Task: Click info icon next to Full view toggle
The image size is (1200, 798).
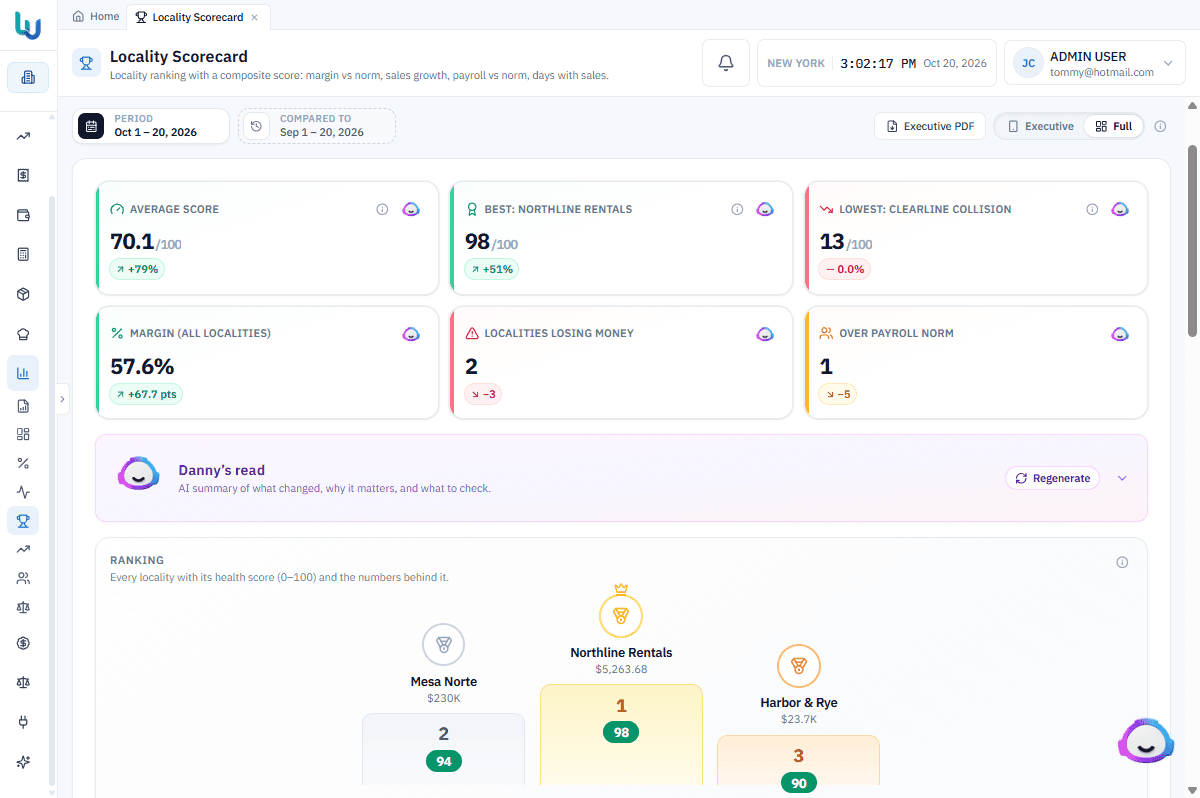Action: click(x=1160, y=126)
